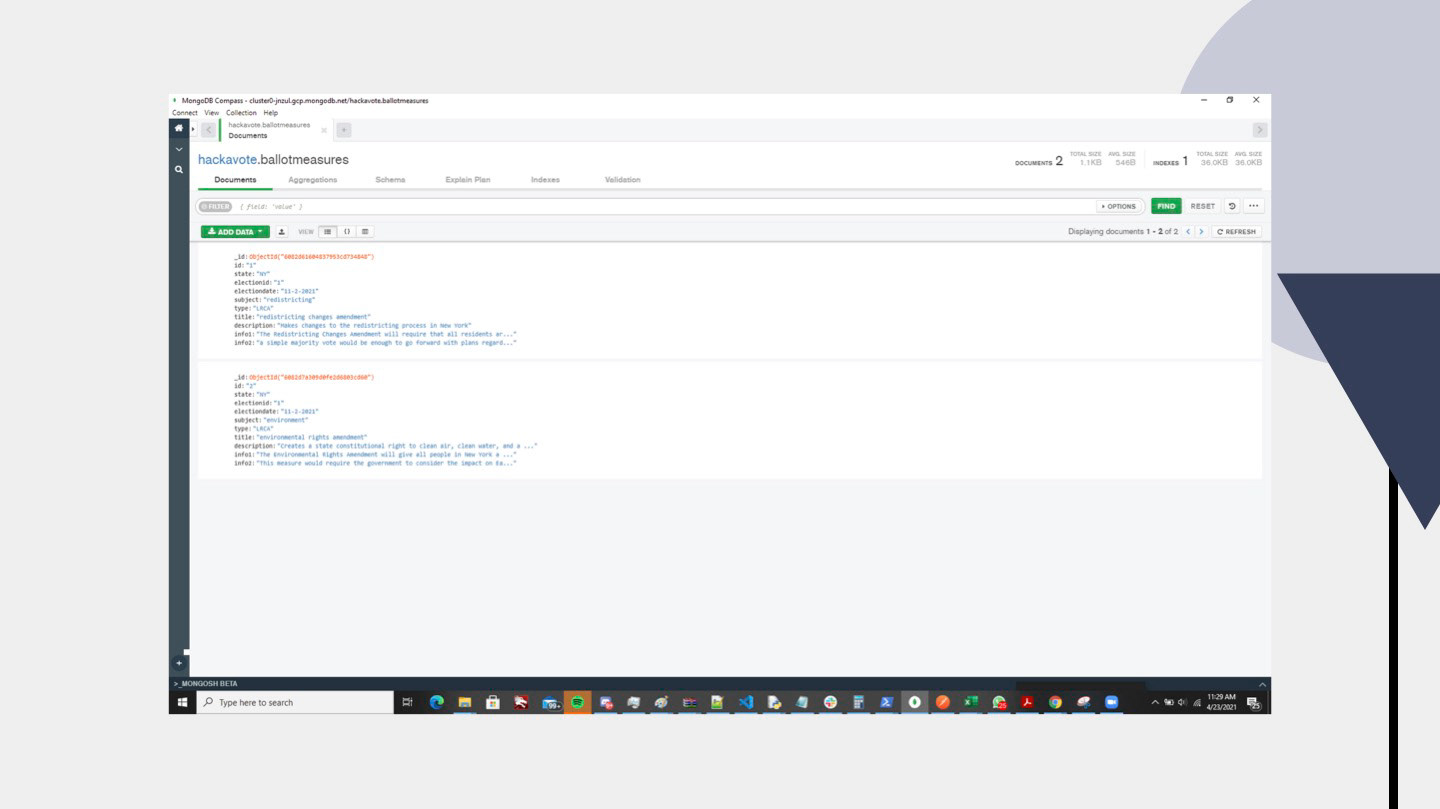The width and height of the screenshot is (1440, 809).
Task: Open Microsoft Store from taskbar
Action: (x=493, y=703)
